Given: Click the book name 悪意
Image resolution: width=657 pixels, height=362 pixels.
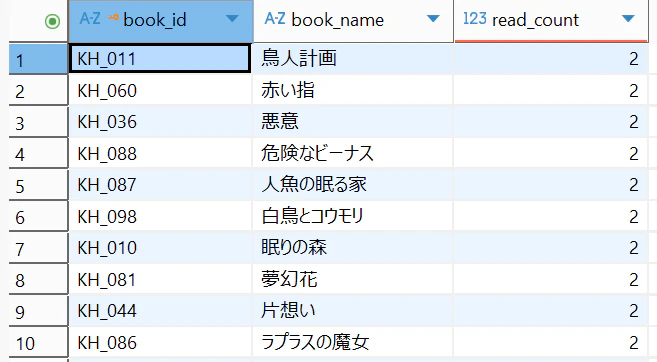Looking at the screenshot, I should [280, 121].
